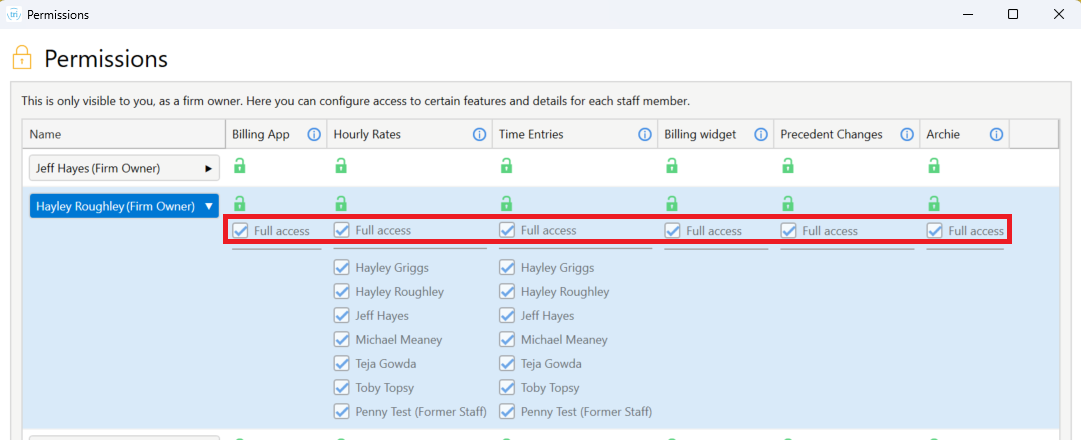Toggle Hourly Rates Full access checkbox
Image resolution: width=1081 pixels, height=440 pixels.
pyautogui.click(x=341, y=230)
